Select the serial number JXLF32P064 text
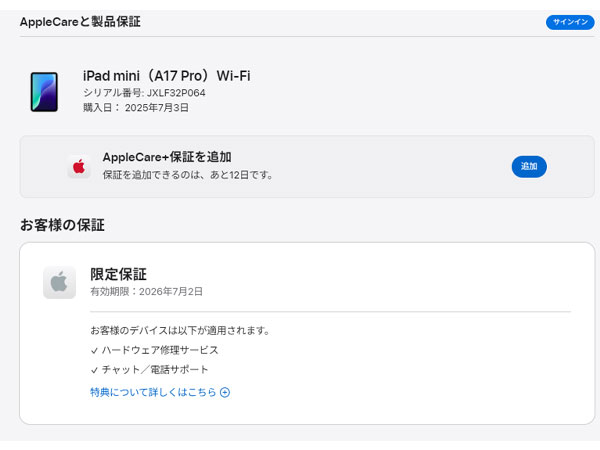 click(x=176, y=93)
